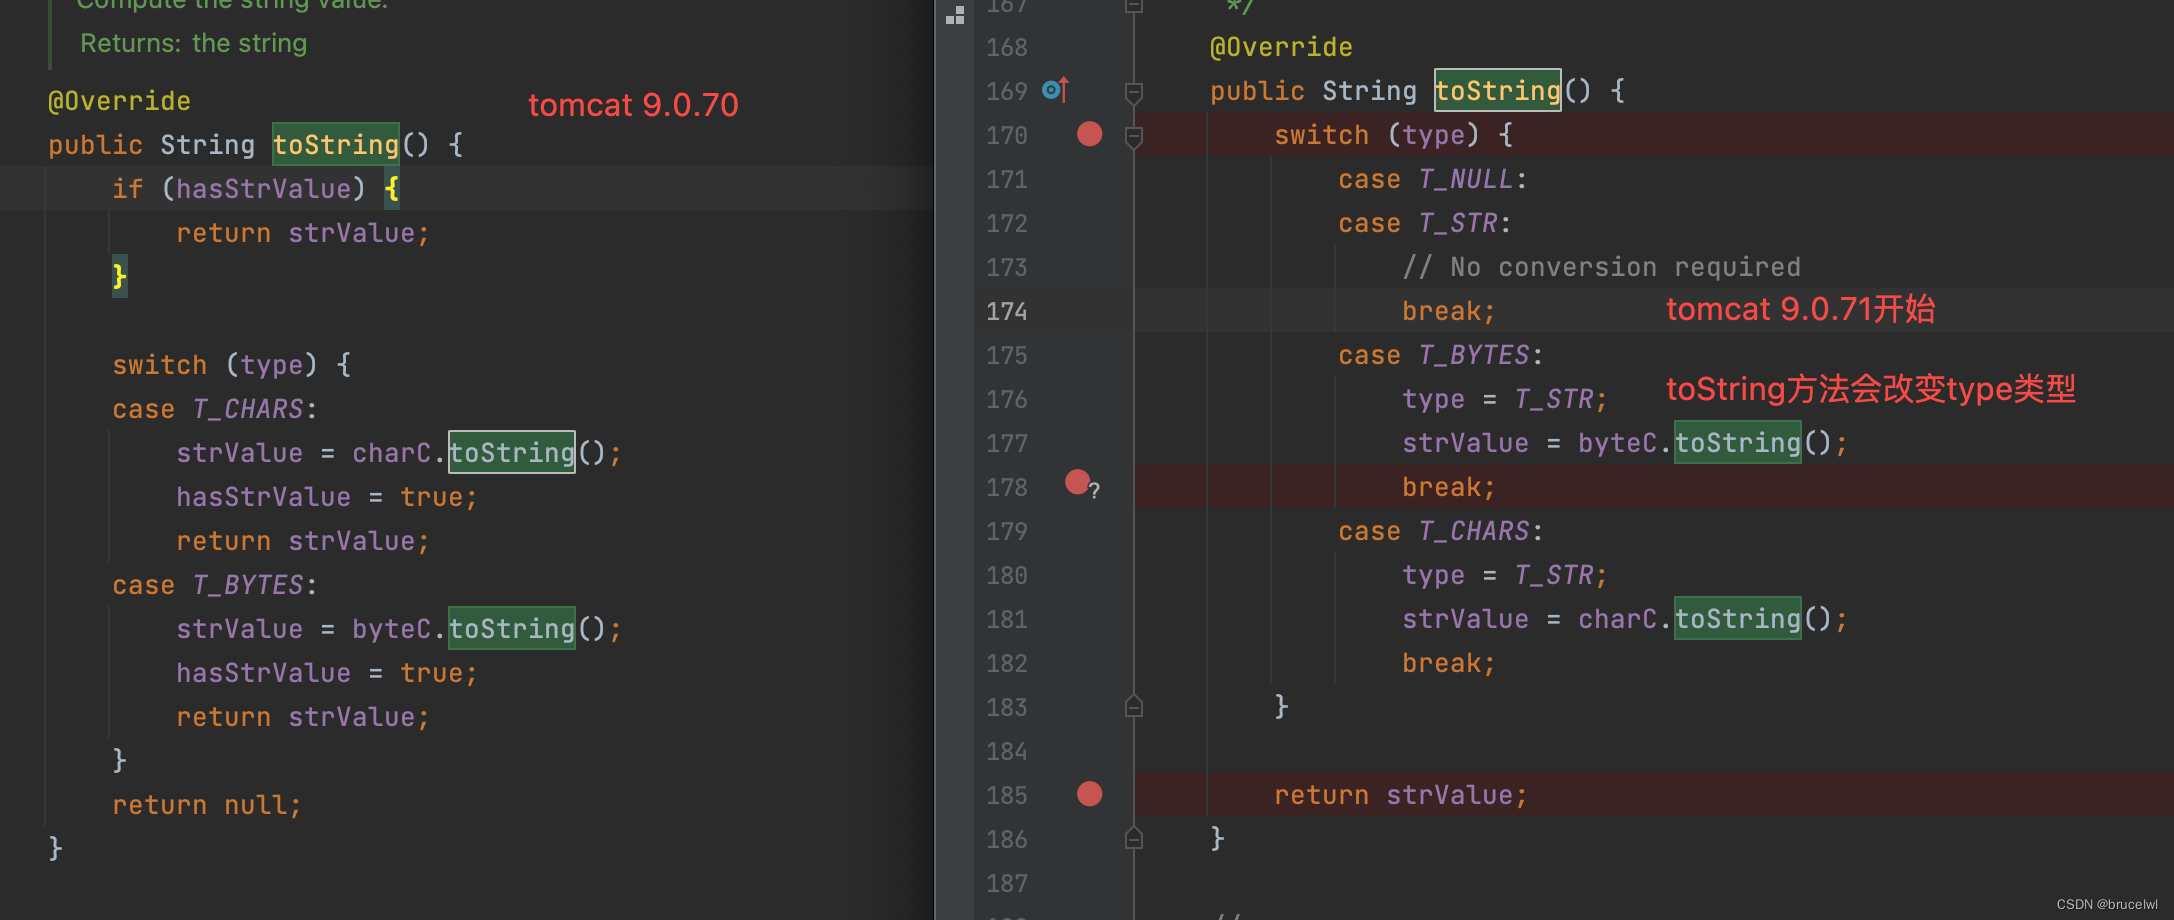Click the override gutter icon on line 169
Image resolution: width=2174 pixels, height=920 pixels.
tap(1055, 90)
